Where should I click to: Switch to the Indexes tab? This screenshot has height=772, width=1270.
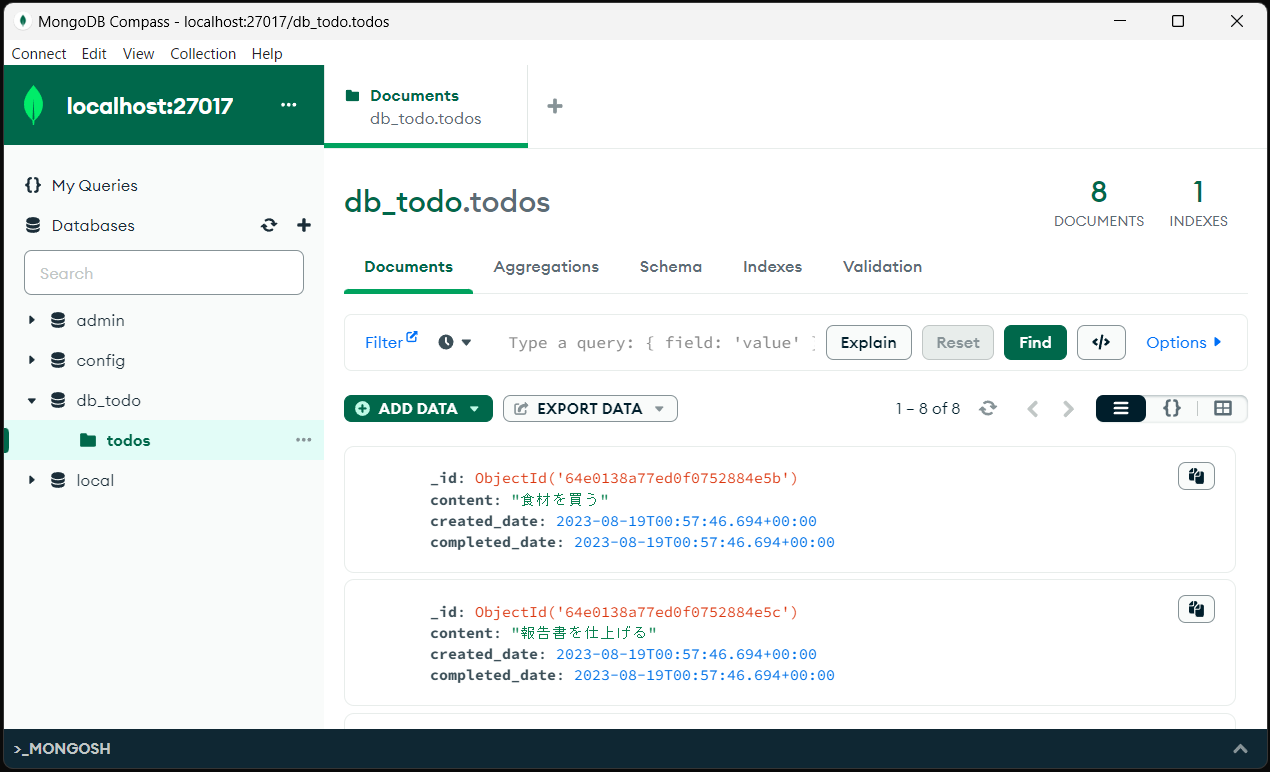point(772,267)
